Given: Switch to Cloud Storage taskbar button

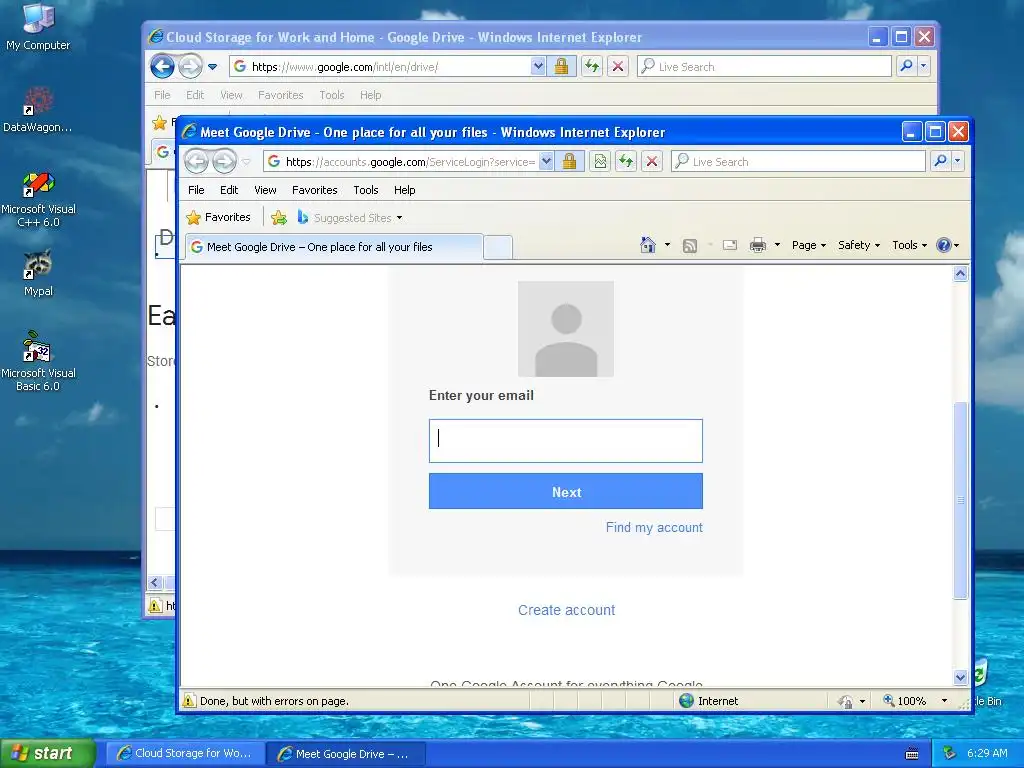Looking at the screenshot, I should 185,753.
